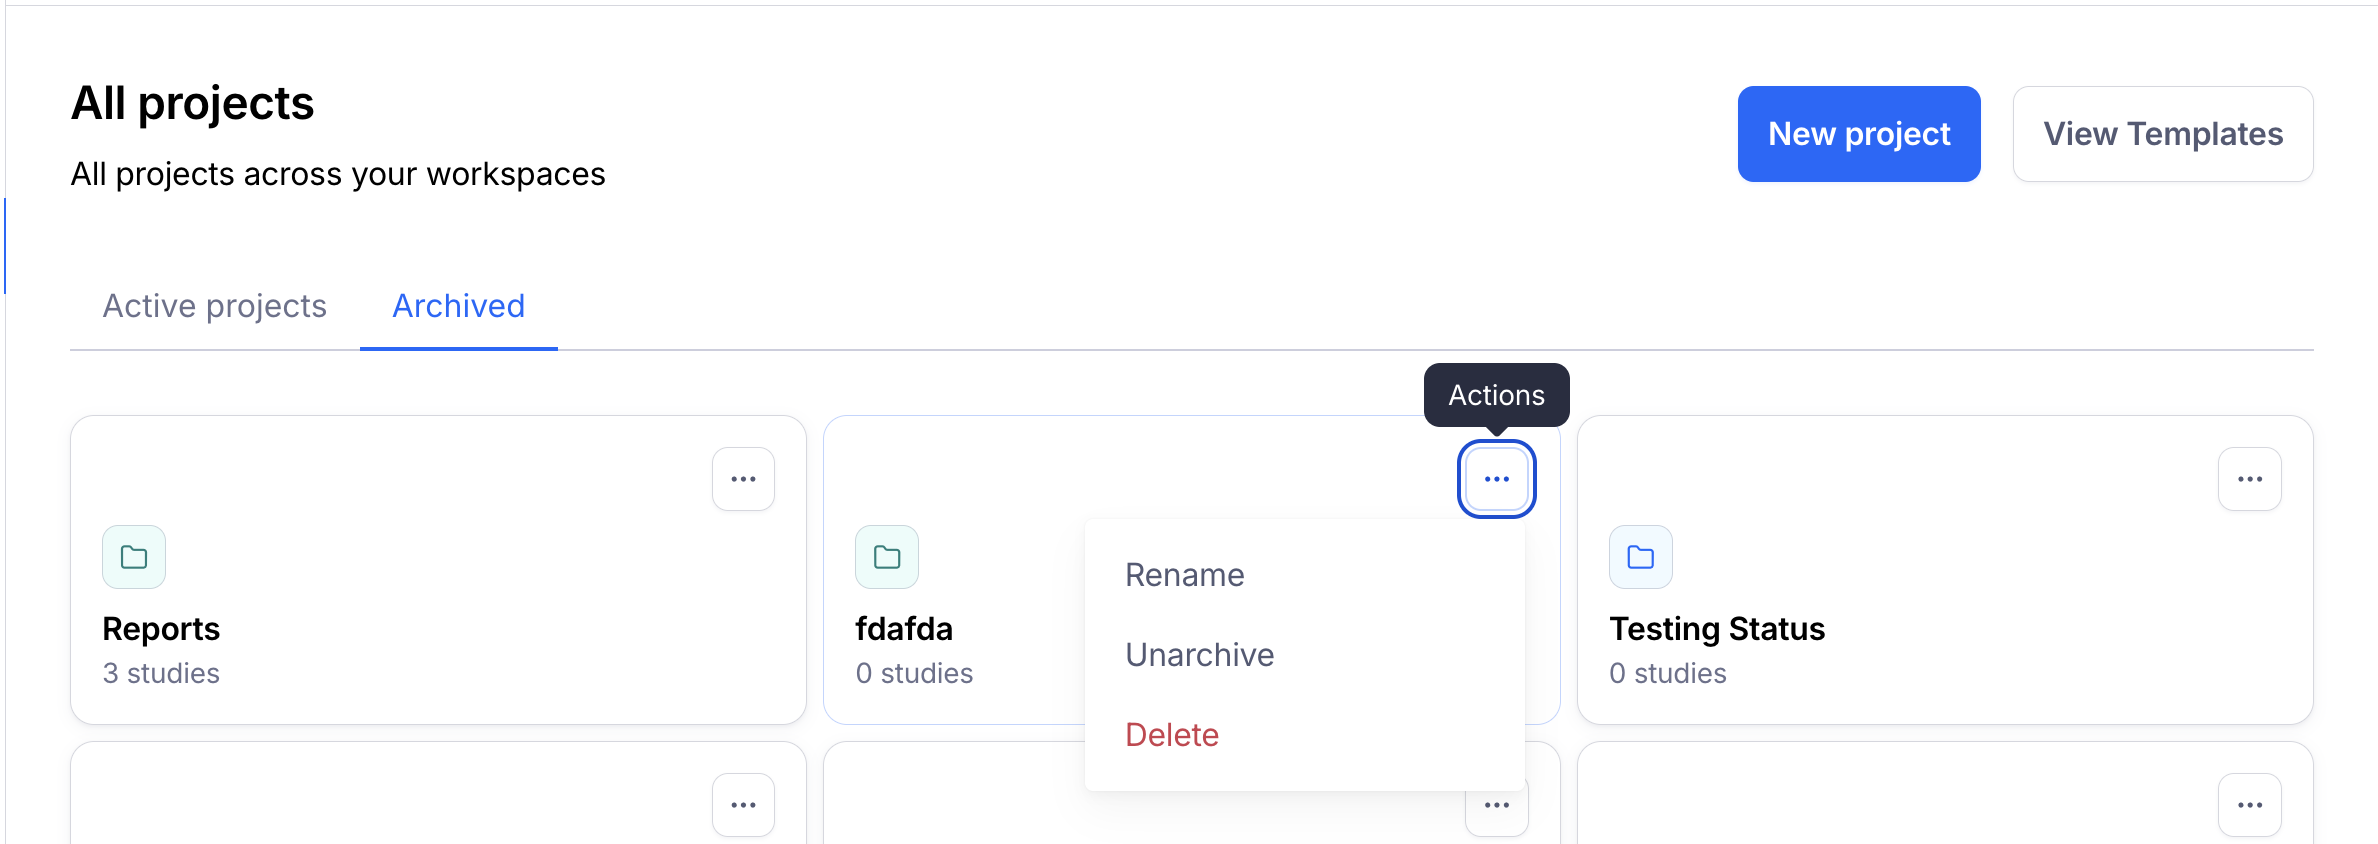
Task: Select the Archived tab
Action: (x=459, y=306)
